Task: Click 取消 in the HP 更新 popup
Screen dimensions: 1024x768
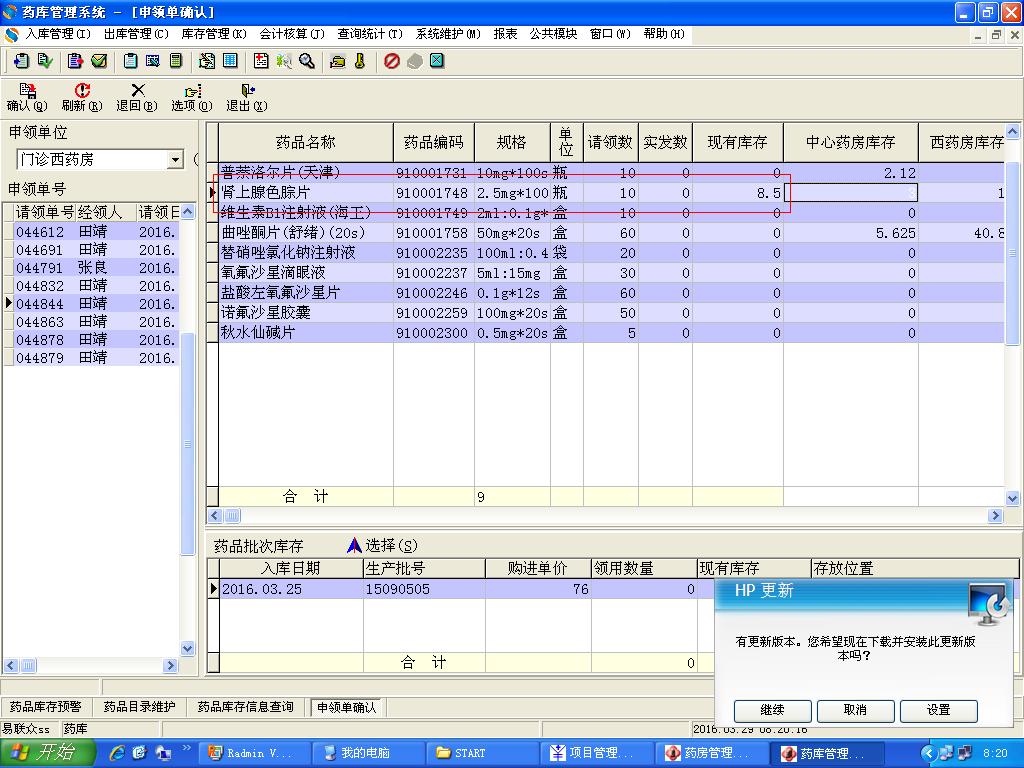Action: coord(856,710)
